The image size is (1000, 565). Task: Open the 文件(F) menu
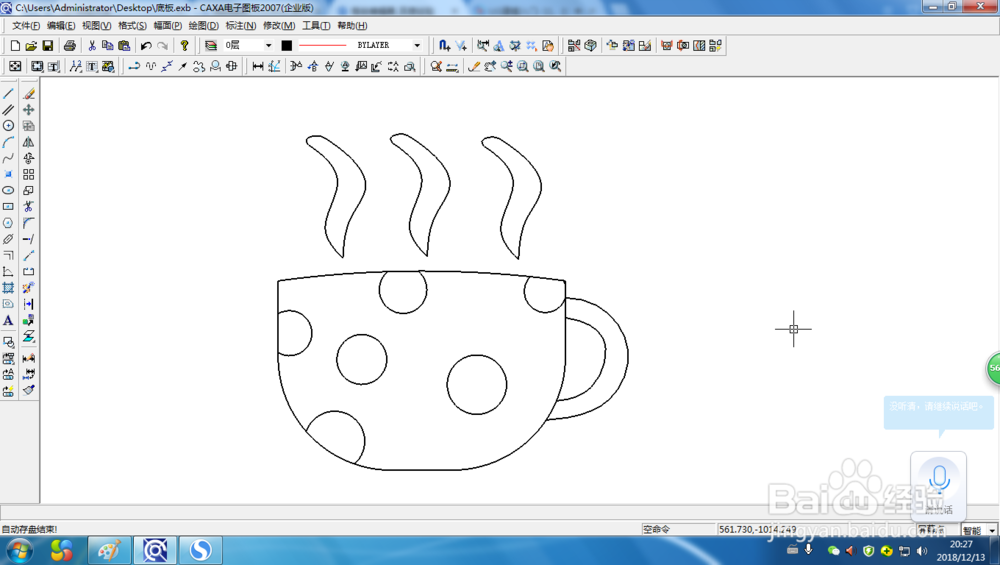26,26
